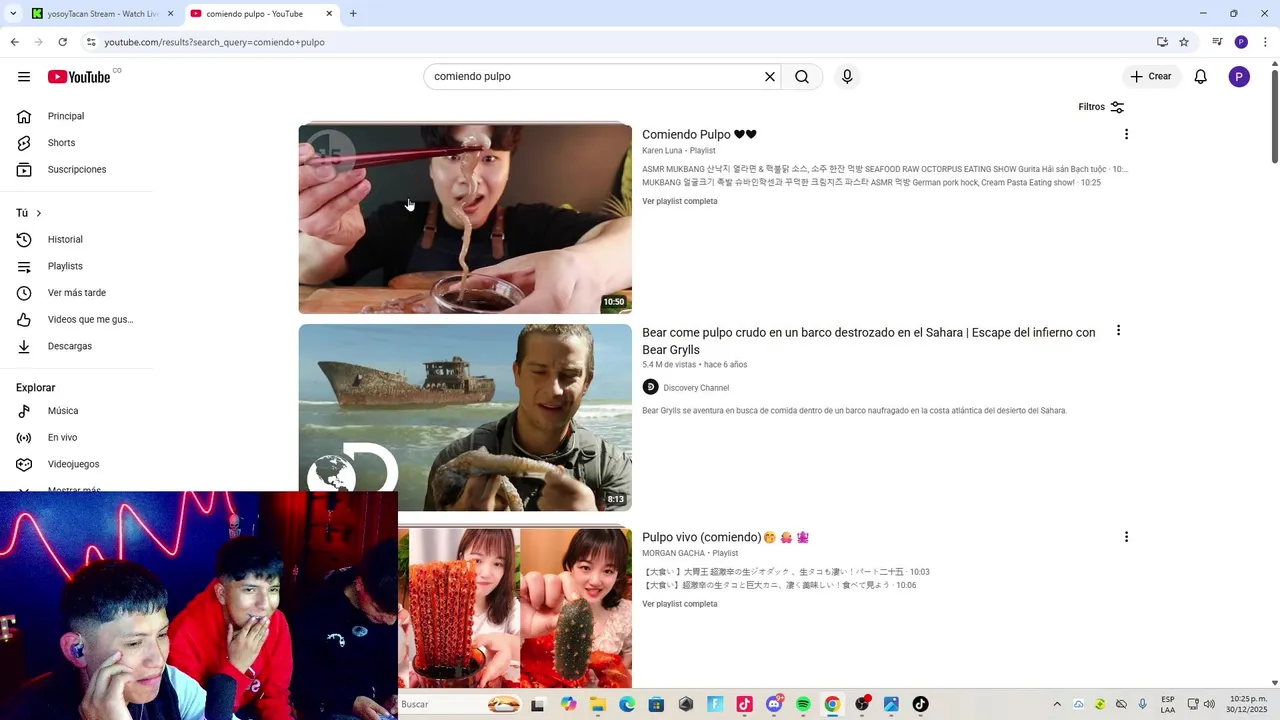
Task: Open the Bear Grylls shipwreck video thumbnail
Action: pyautogui.click(x=465, y=418)
